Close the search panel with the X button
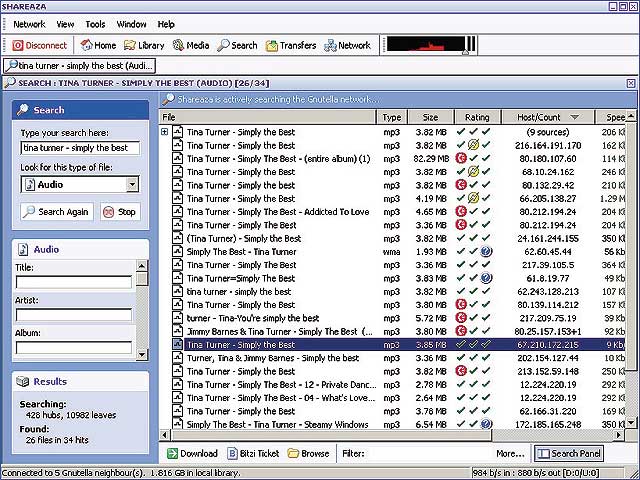Image resolution: width=640 pixels, height=480 pixels. pos(631,83)
